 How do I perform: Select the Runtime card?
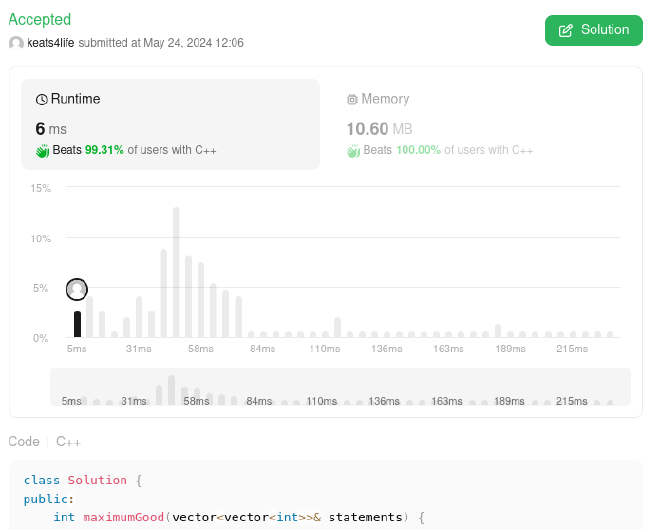[170, 125]
